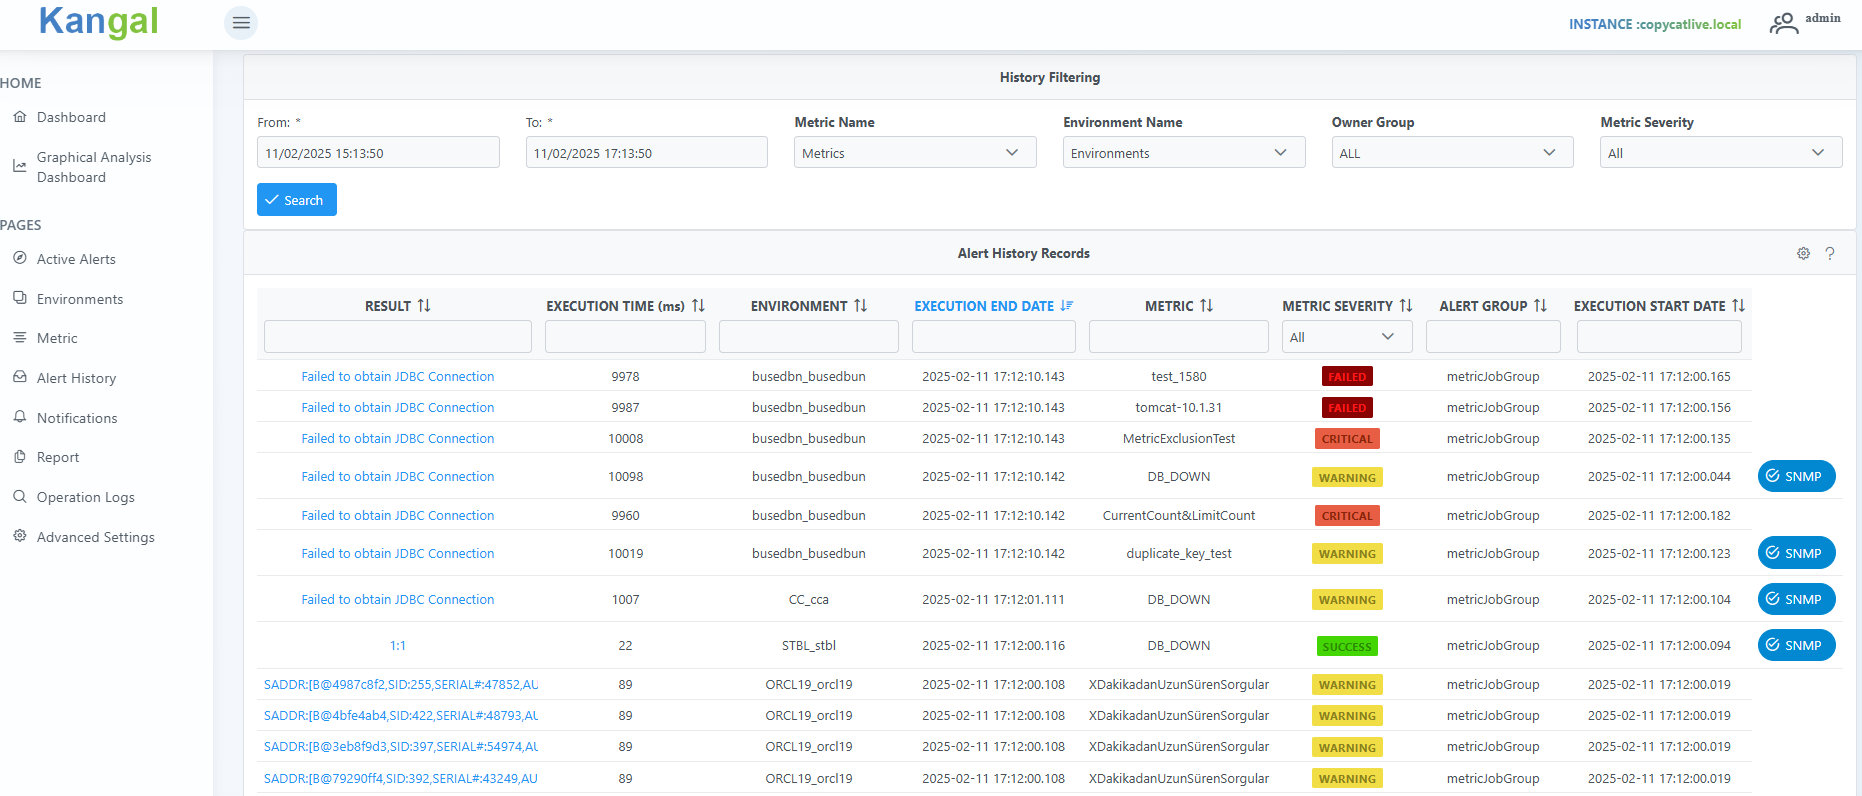Screen dimensions: 1862x796
Task: Click the SUCCESS severity badge
Action: [x=1347, y=646]
